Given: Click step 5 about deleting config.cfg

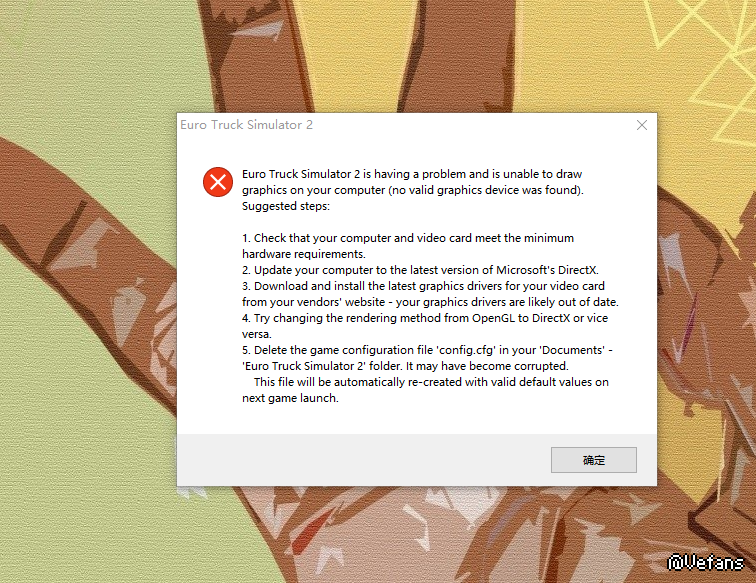Looking at the screenshot, I should pos(427,350).
